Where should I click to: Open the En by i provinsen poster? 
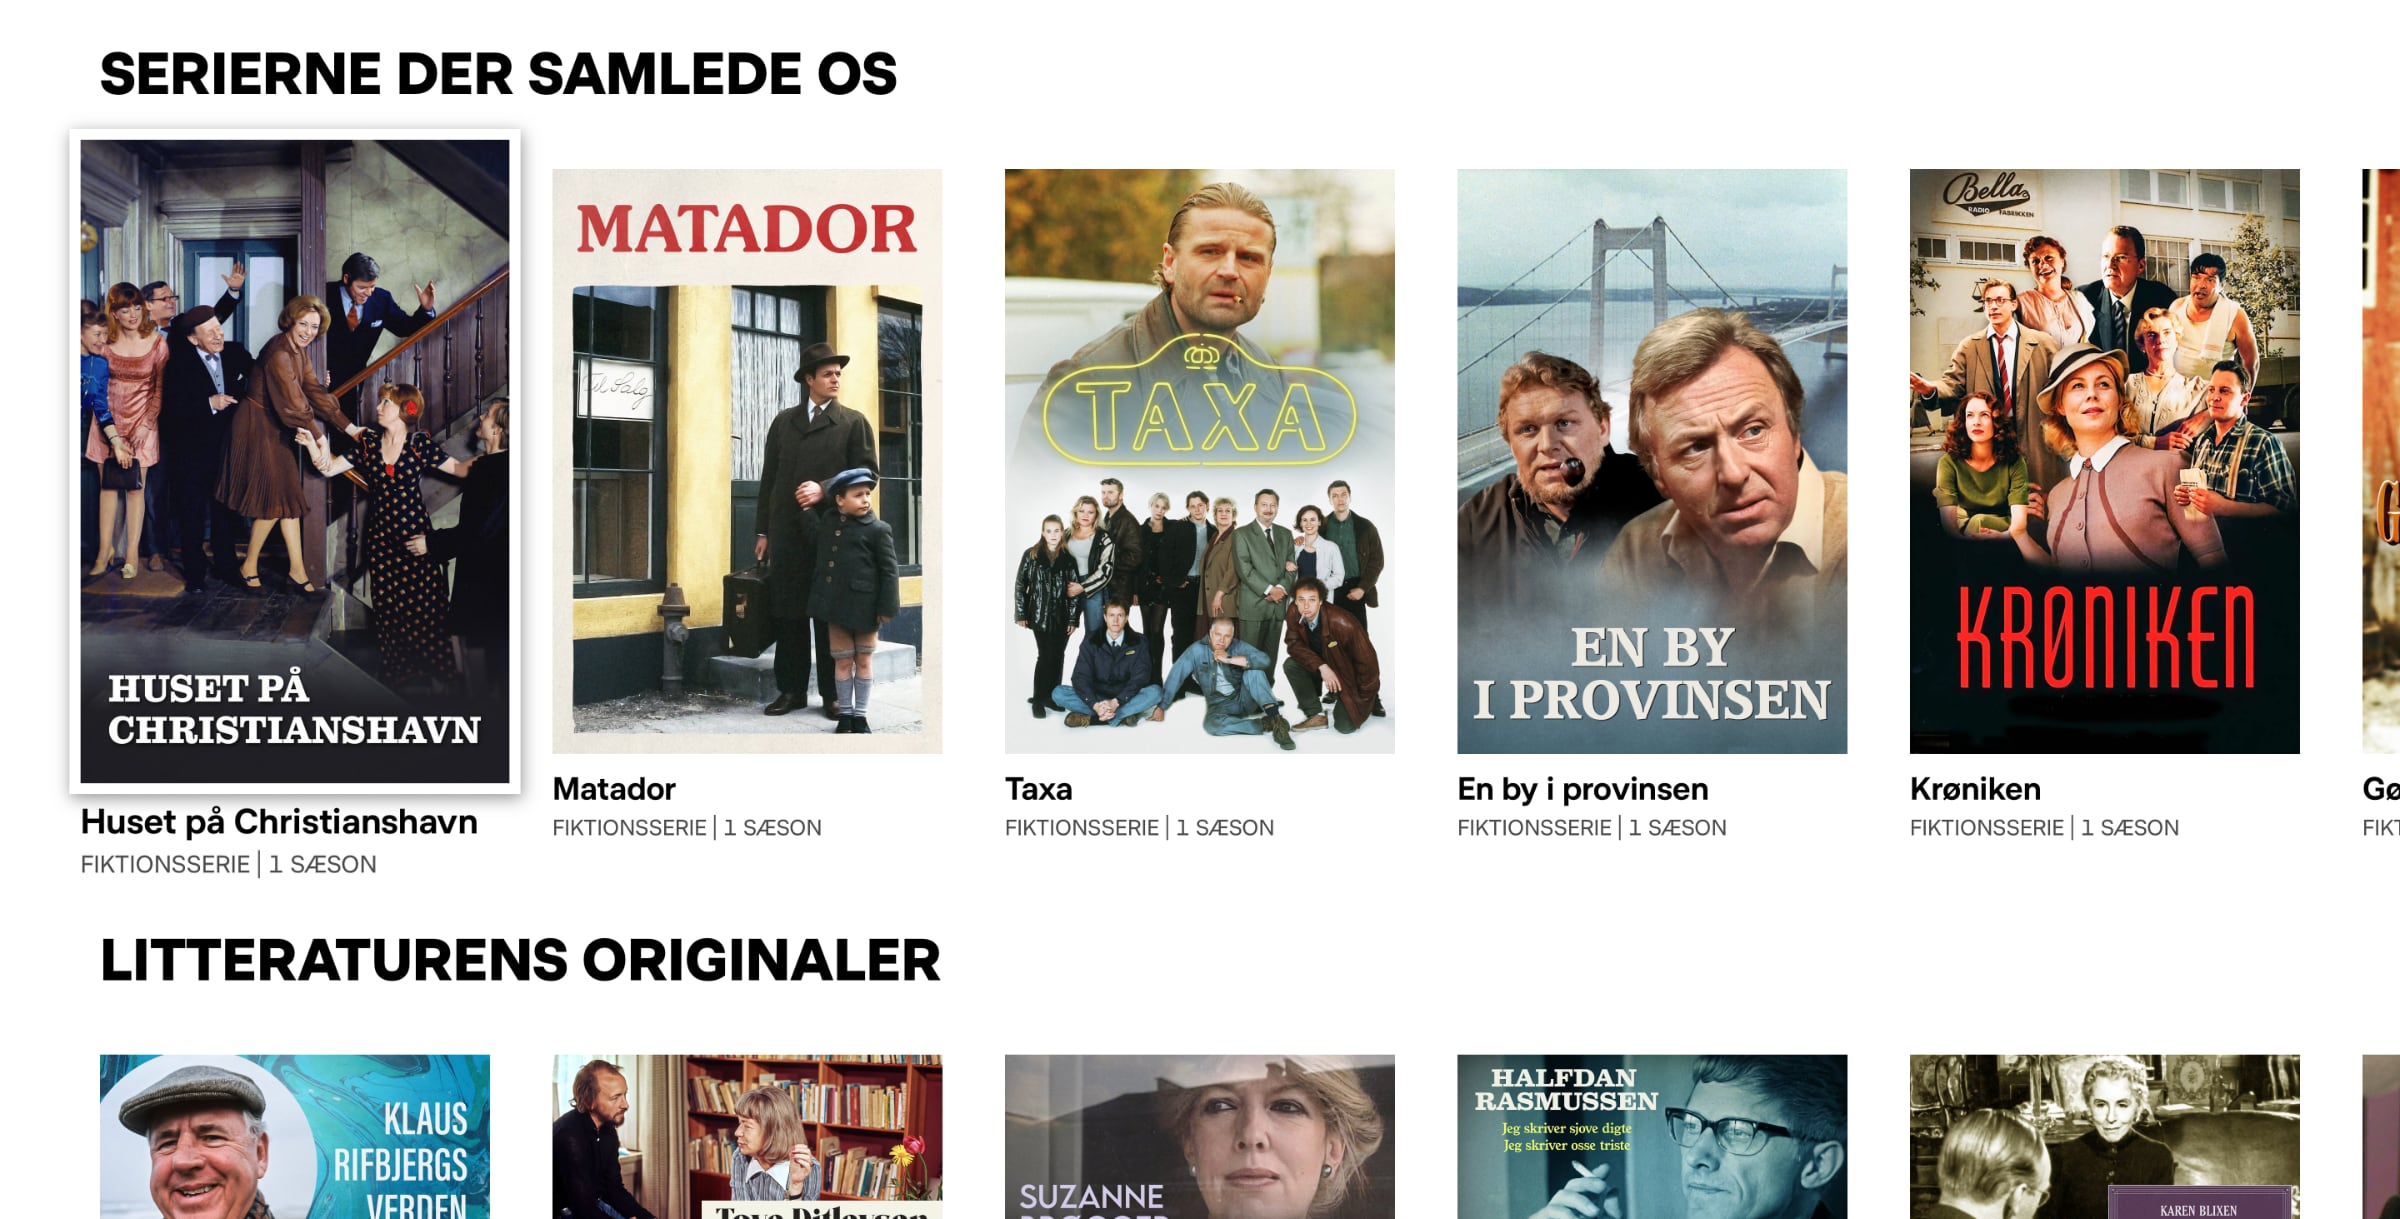tap(1652, 461)
